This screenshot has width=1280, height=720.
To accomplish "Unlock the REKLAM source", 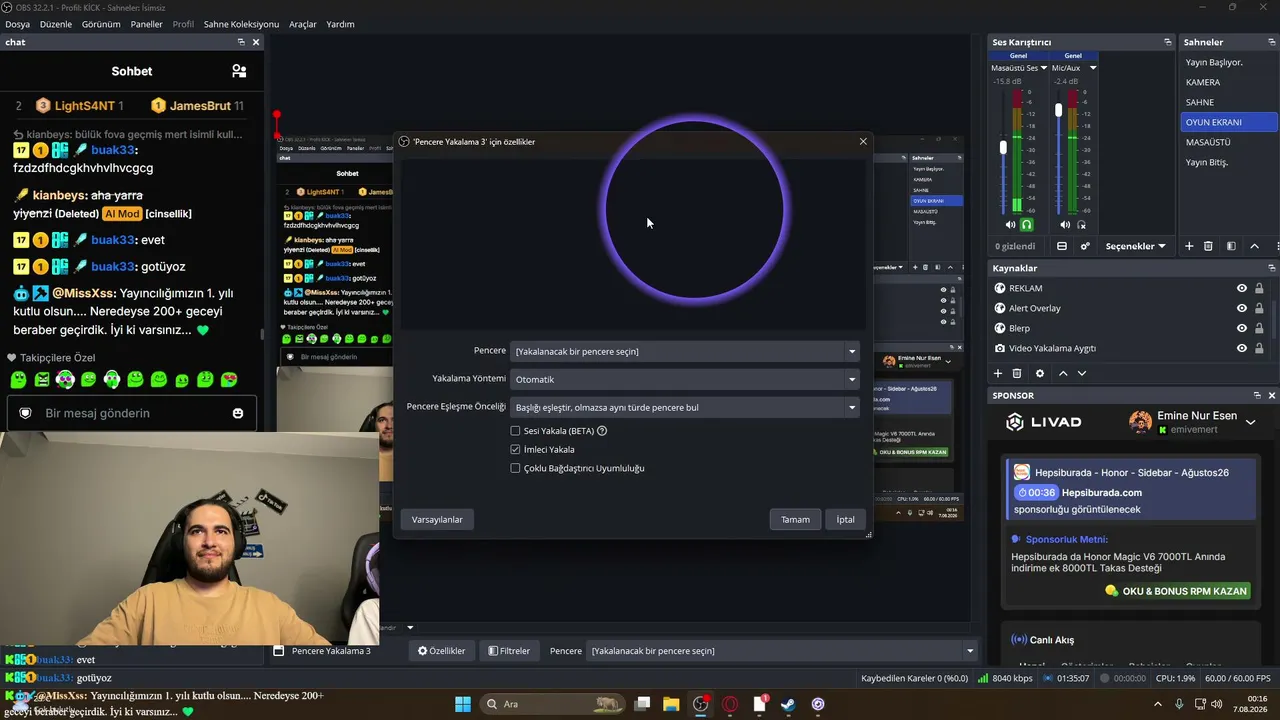I will 1259,288.
